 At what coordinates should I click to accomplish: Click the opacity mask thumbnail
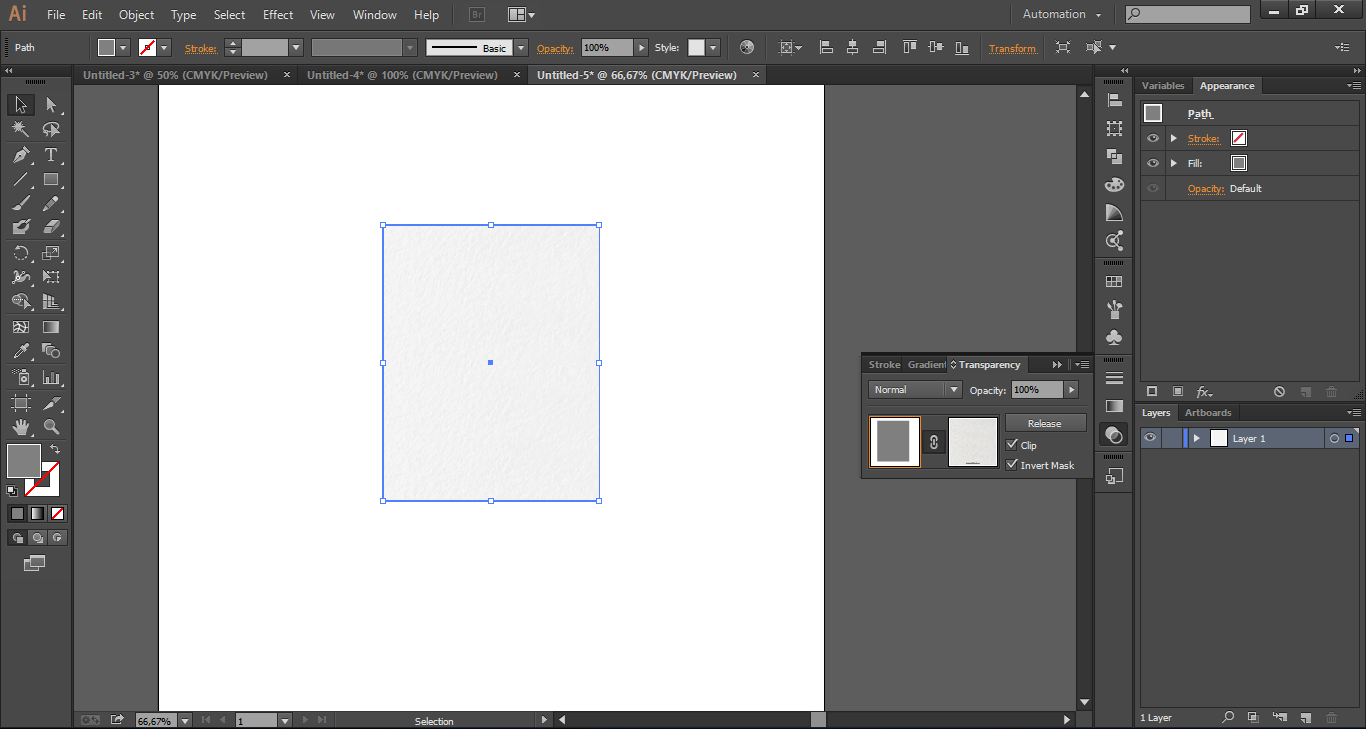tap(973, 442)
